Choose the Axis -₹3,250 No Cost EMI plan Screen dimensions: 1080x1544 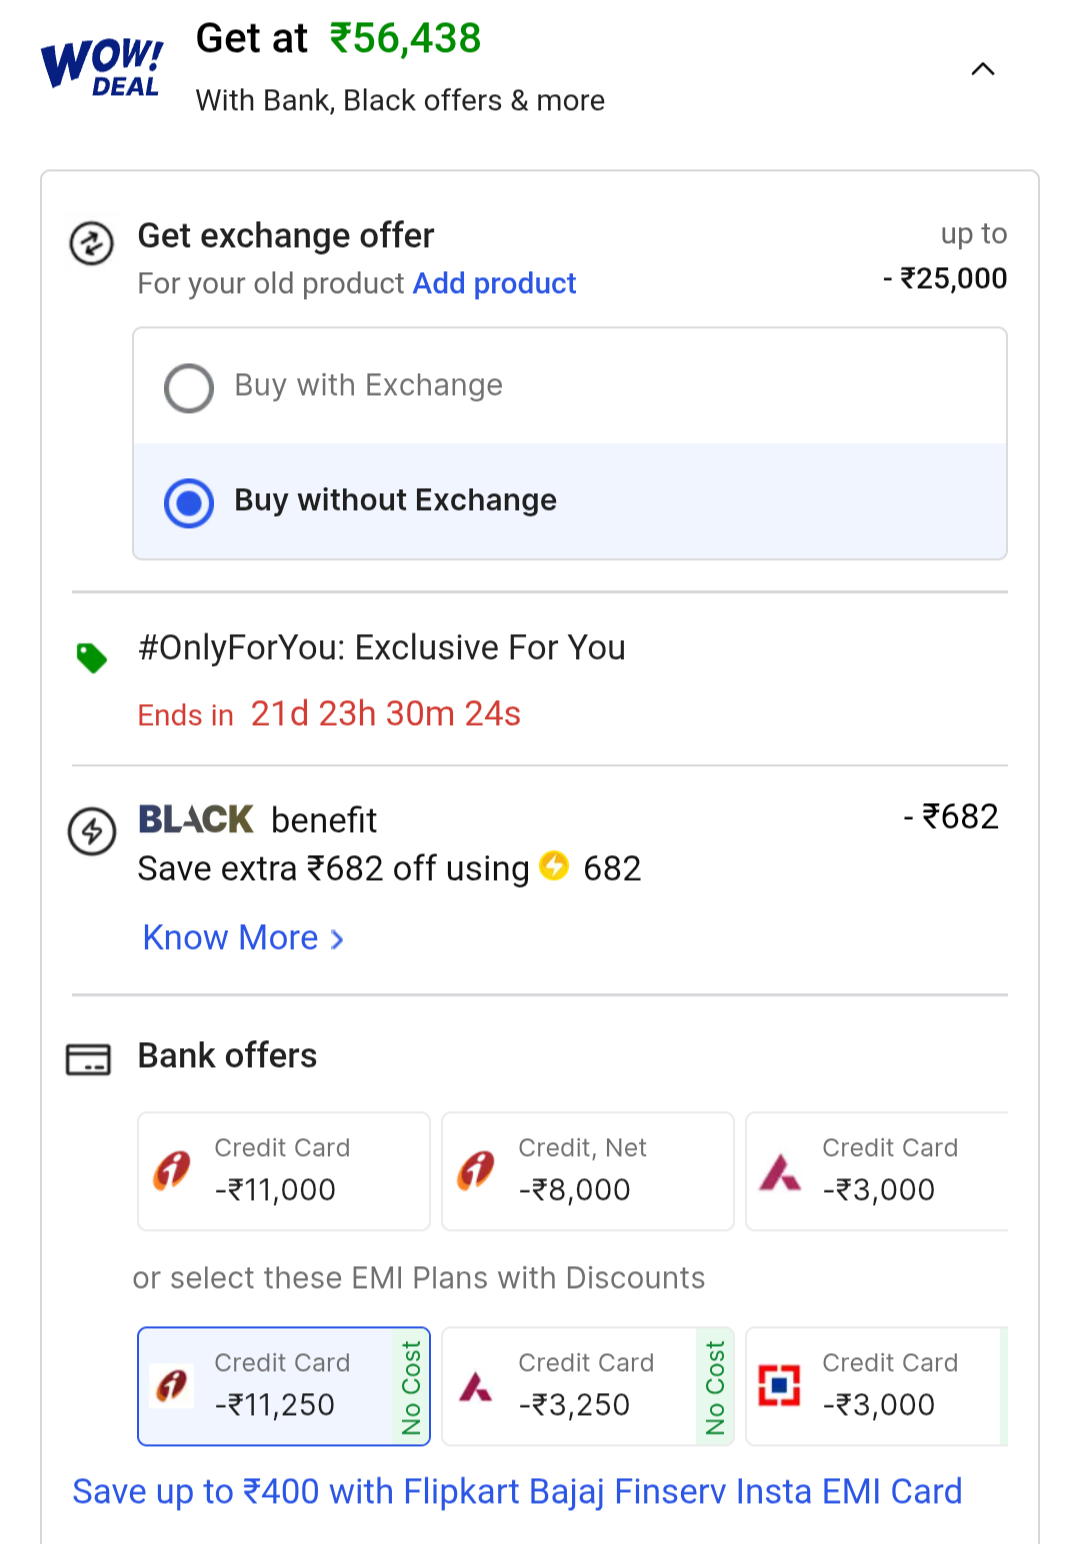pos(587,1386)
